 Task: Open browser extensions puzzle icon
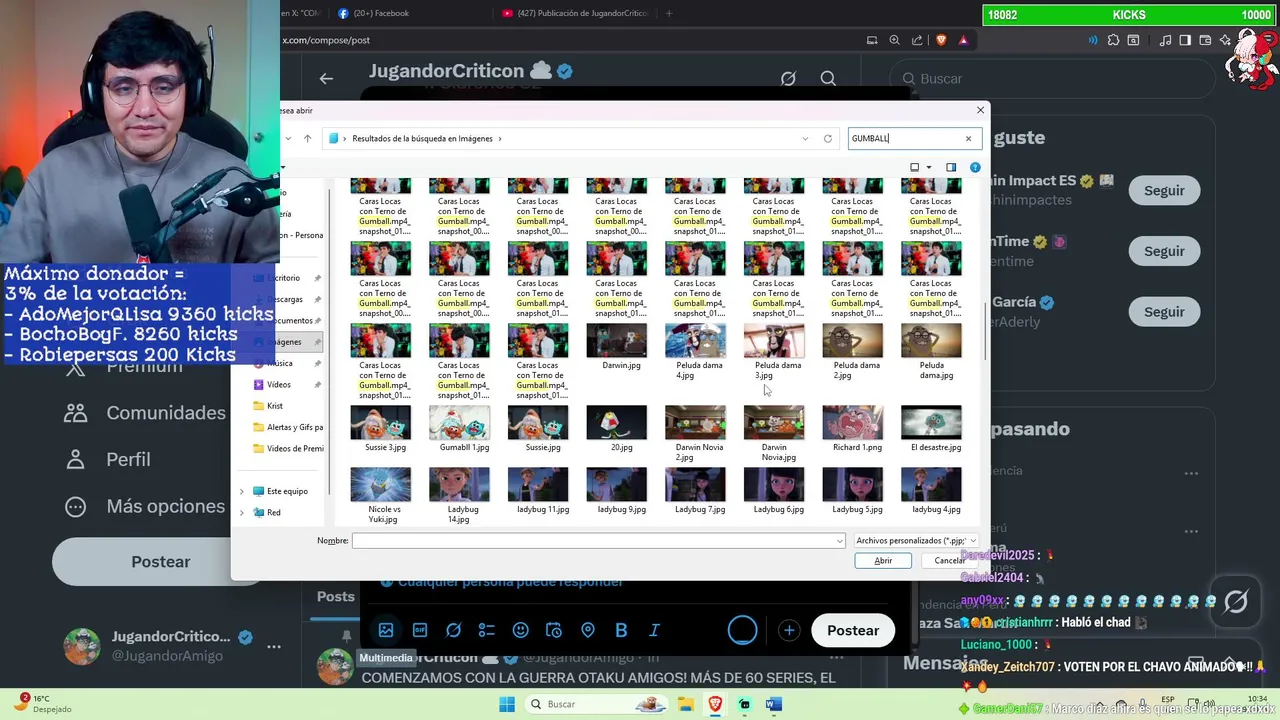(1113, 40)
